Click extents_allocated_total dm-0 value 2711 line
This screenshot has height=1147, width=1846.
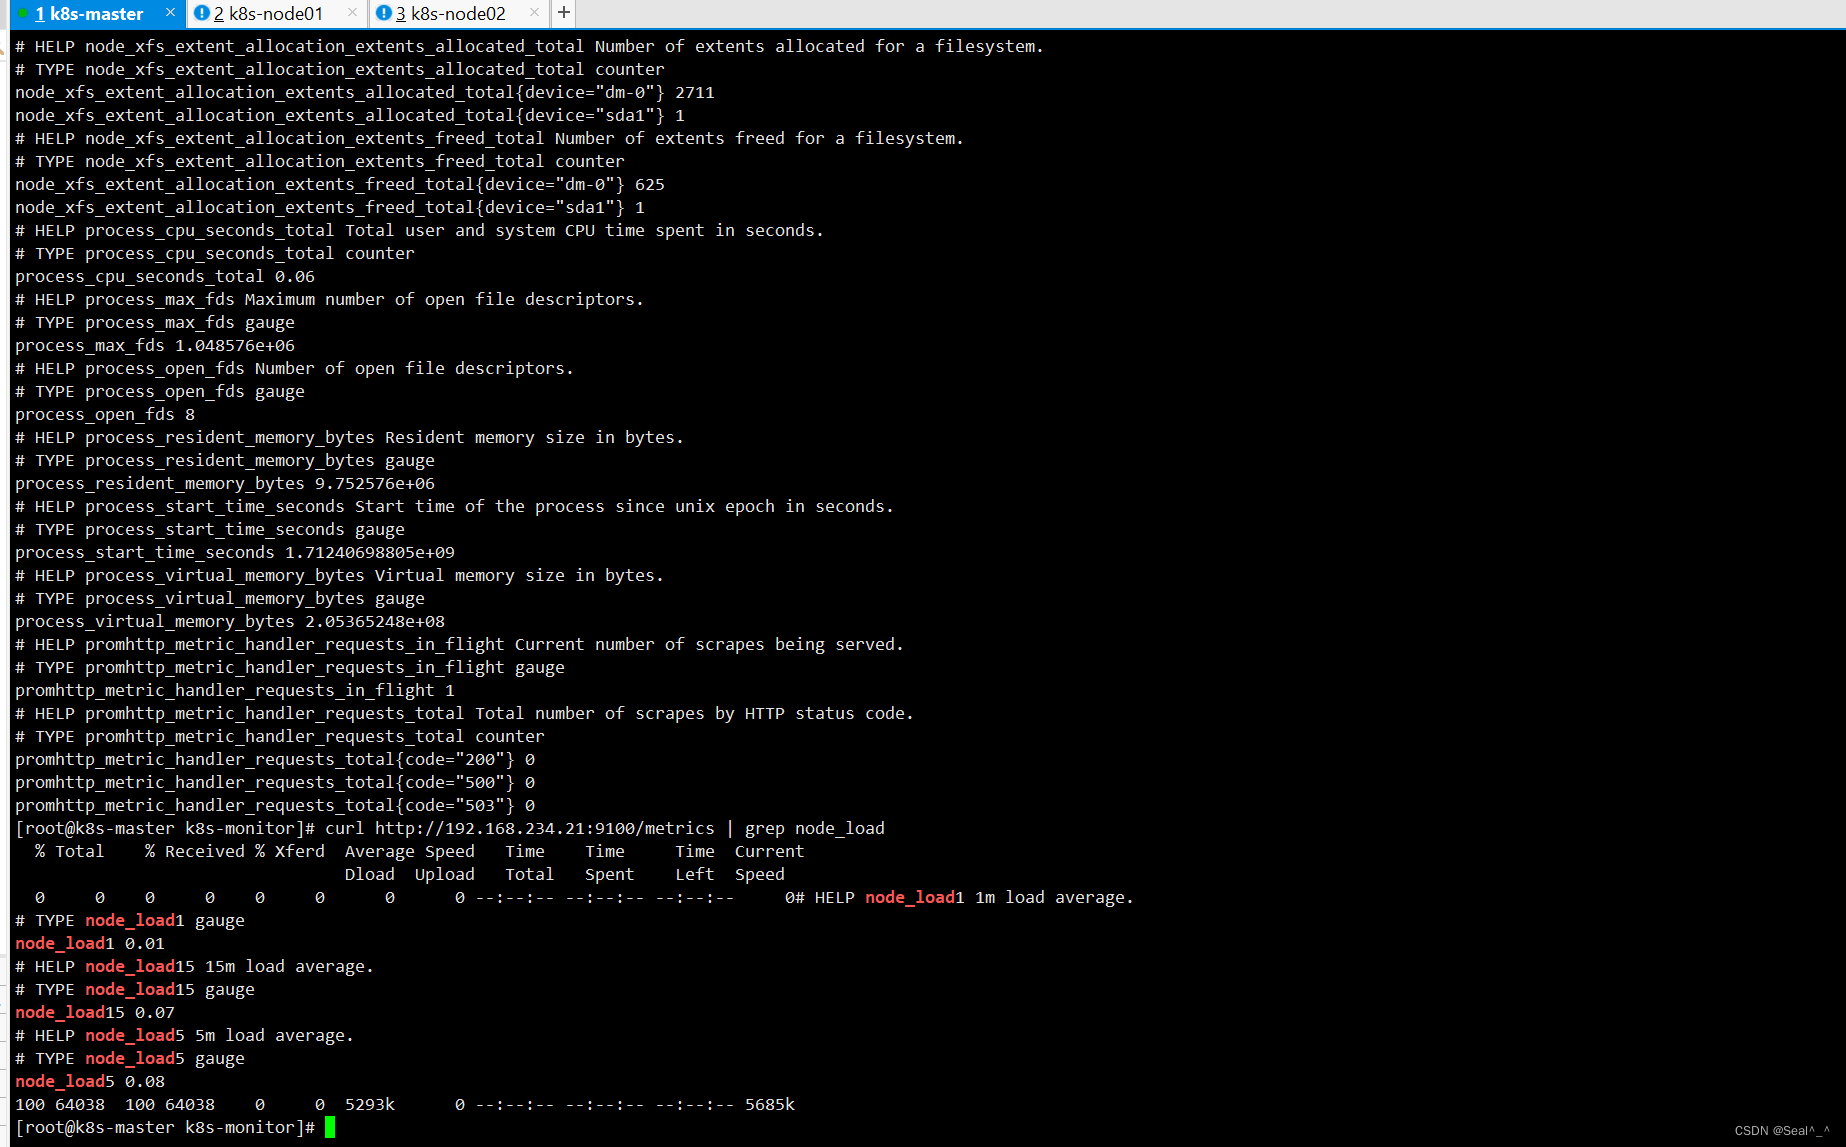(x=365, y=92)
